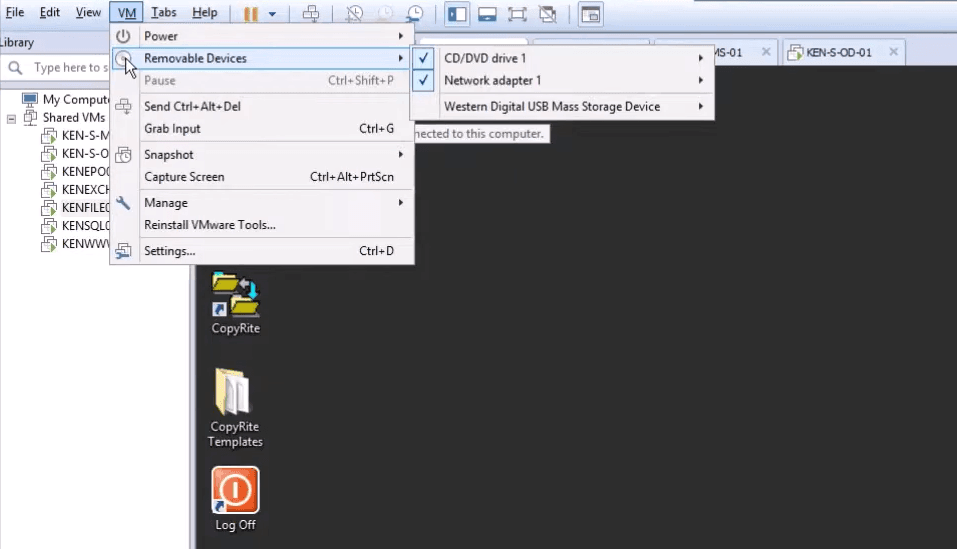Select Reinstall VMware Tools menu entry
The width and height of the screenshot is (957, 549).
tap(210, 225)
